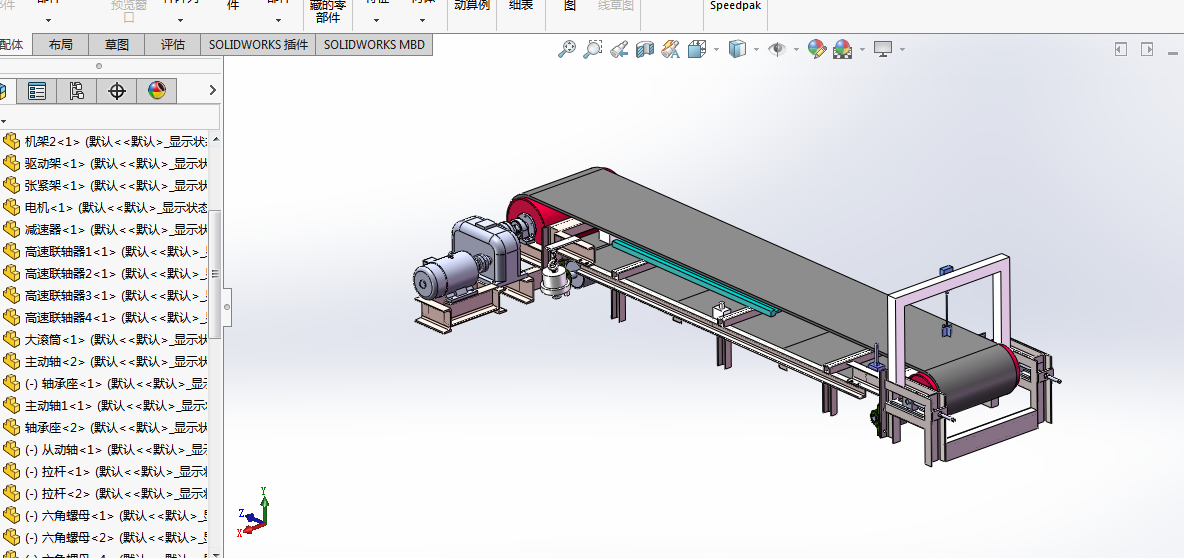This screenshot has height=558, width=1184.
Task: Open the 布局 tab
Action: tap(60, 45)
